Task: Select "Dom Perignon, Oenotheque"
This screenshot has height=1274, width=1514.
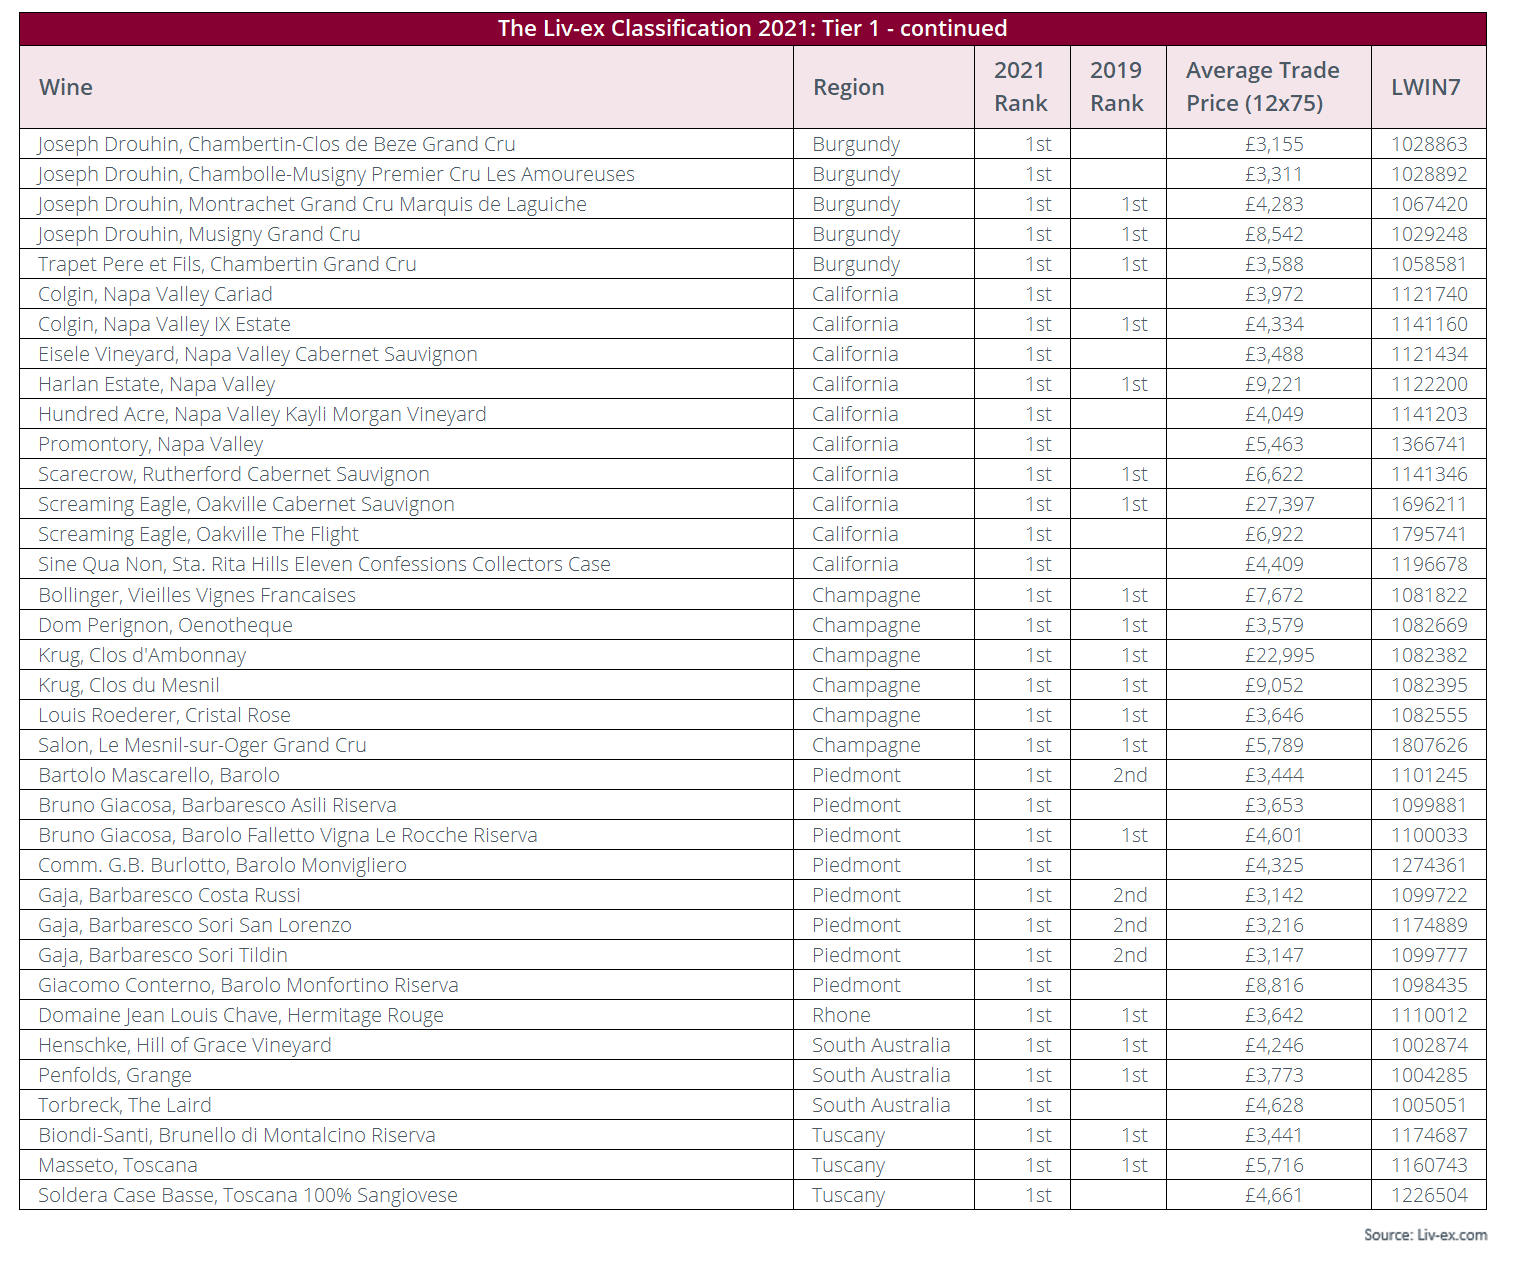Action: pyautogui.click(x=165, y=625)
